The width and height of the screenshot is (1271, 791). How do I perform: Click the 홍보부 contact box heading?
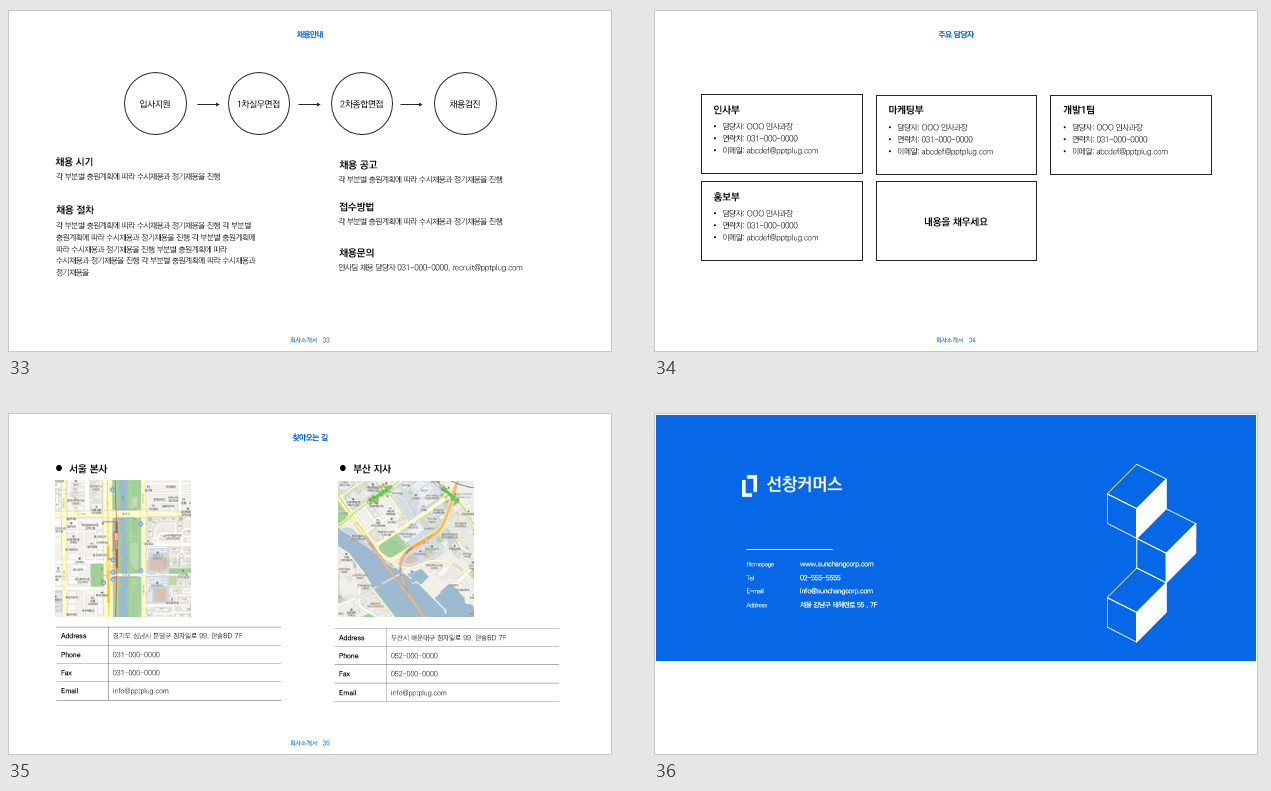[726, 196]
